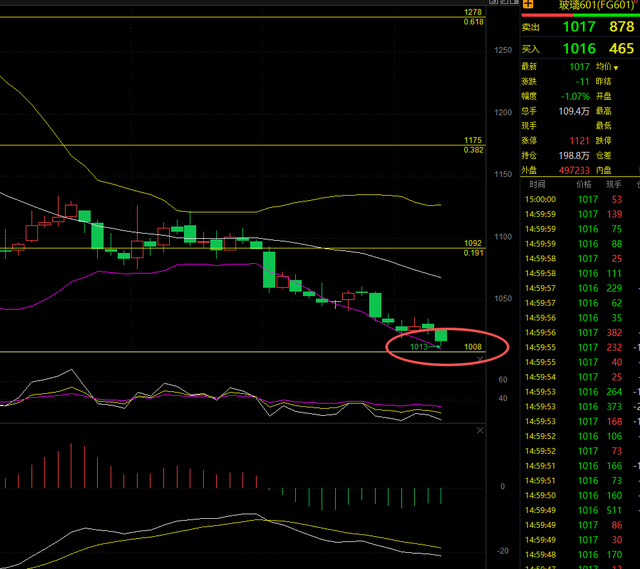
Task: Click the 1250 price axis label
Action: (503, 50)
